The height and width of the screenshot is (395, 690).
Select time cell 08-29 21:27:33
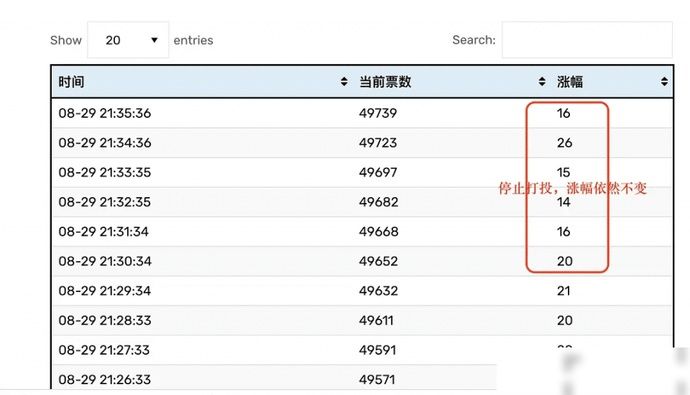tap(105, 350)
